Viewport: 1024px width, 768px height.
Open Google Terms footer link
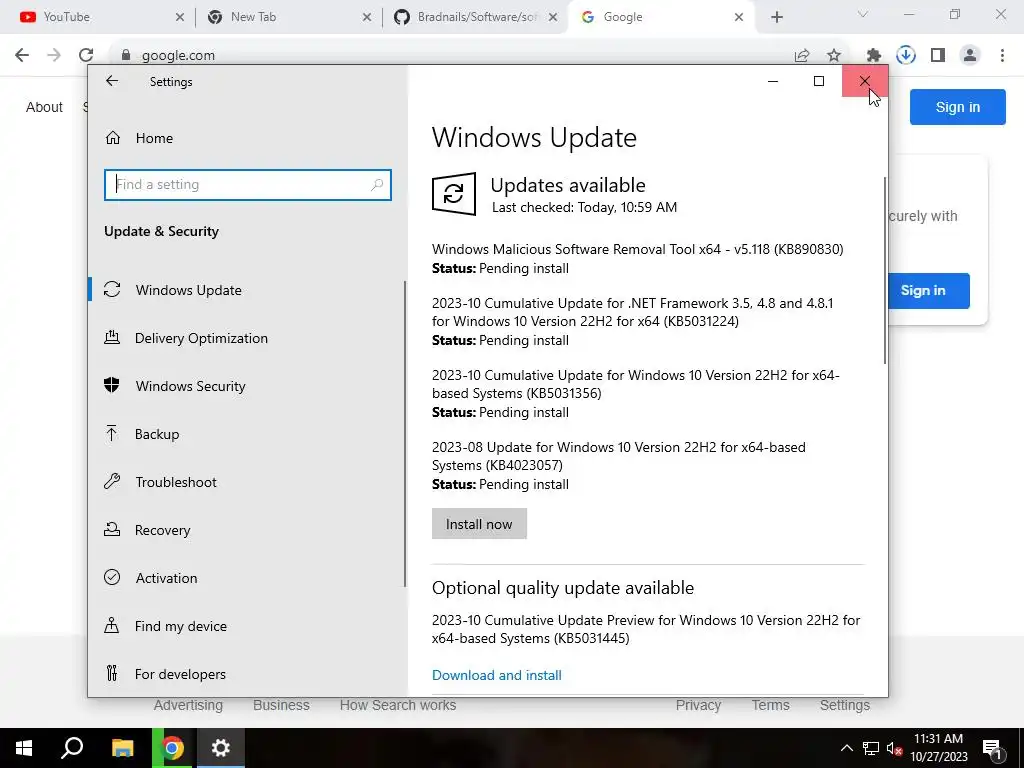(771, 705)
